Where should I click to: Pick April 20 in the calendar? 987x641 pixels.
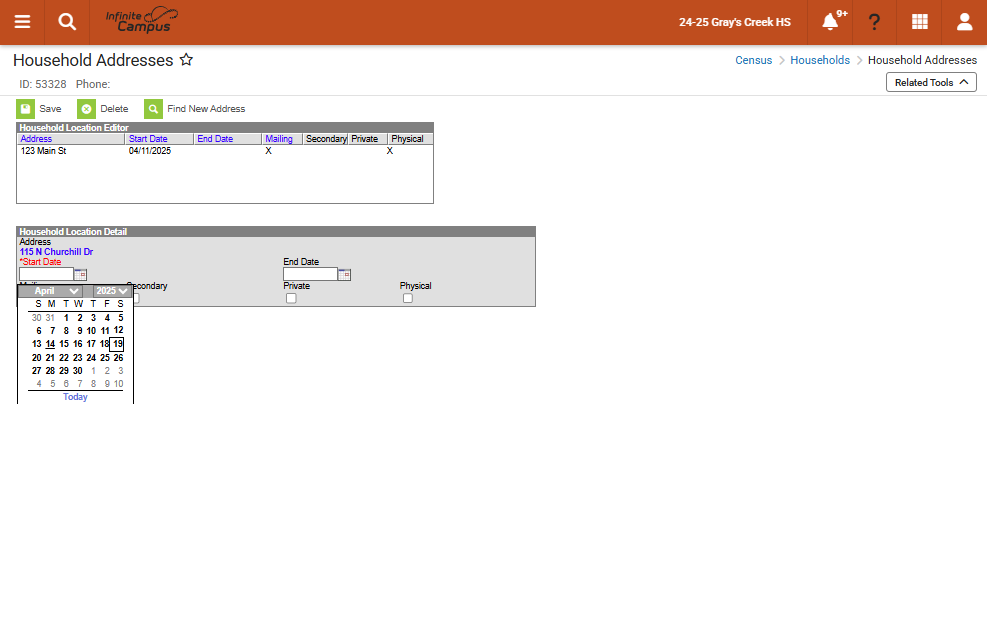(x=37, y=358)
